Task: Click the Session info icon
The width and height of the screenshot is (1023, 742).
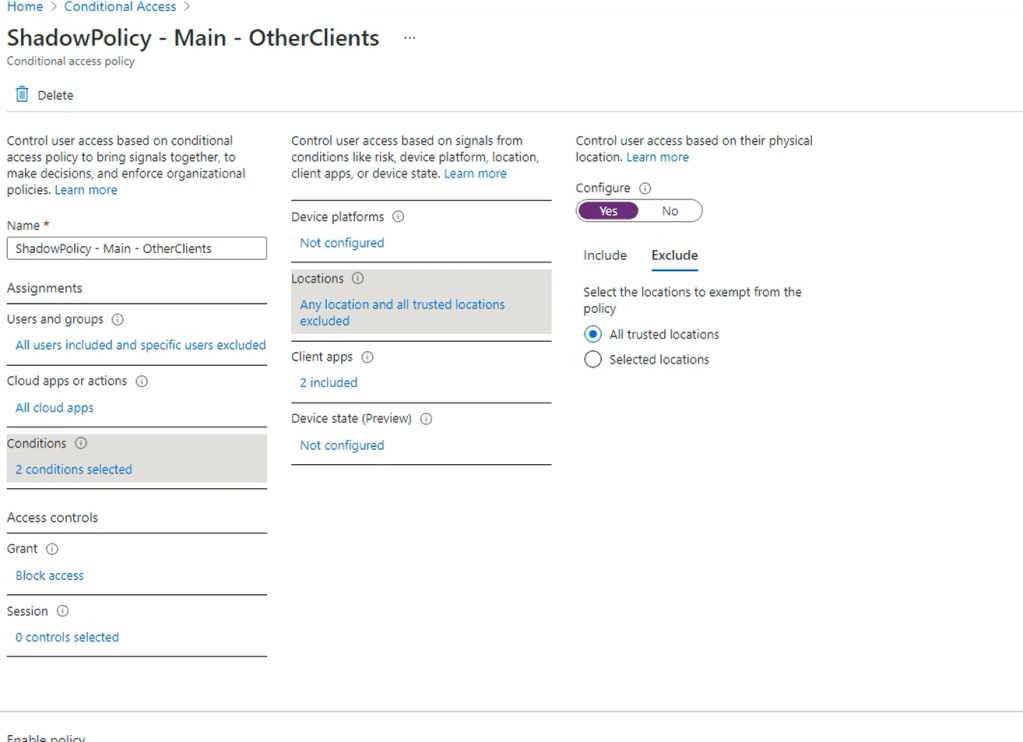Action: point(62,611)
